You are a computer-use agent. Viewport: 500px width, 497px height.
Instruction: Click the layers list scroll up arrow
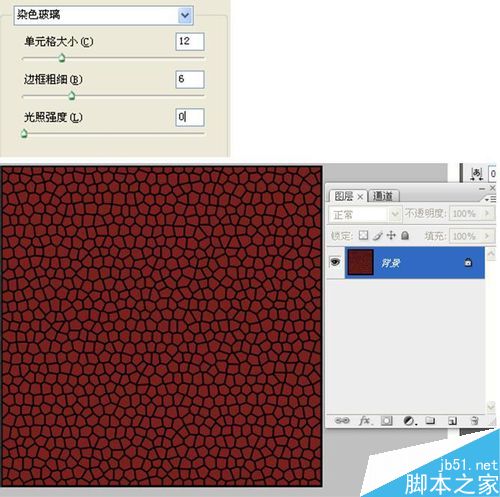tap(491, 254)
